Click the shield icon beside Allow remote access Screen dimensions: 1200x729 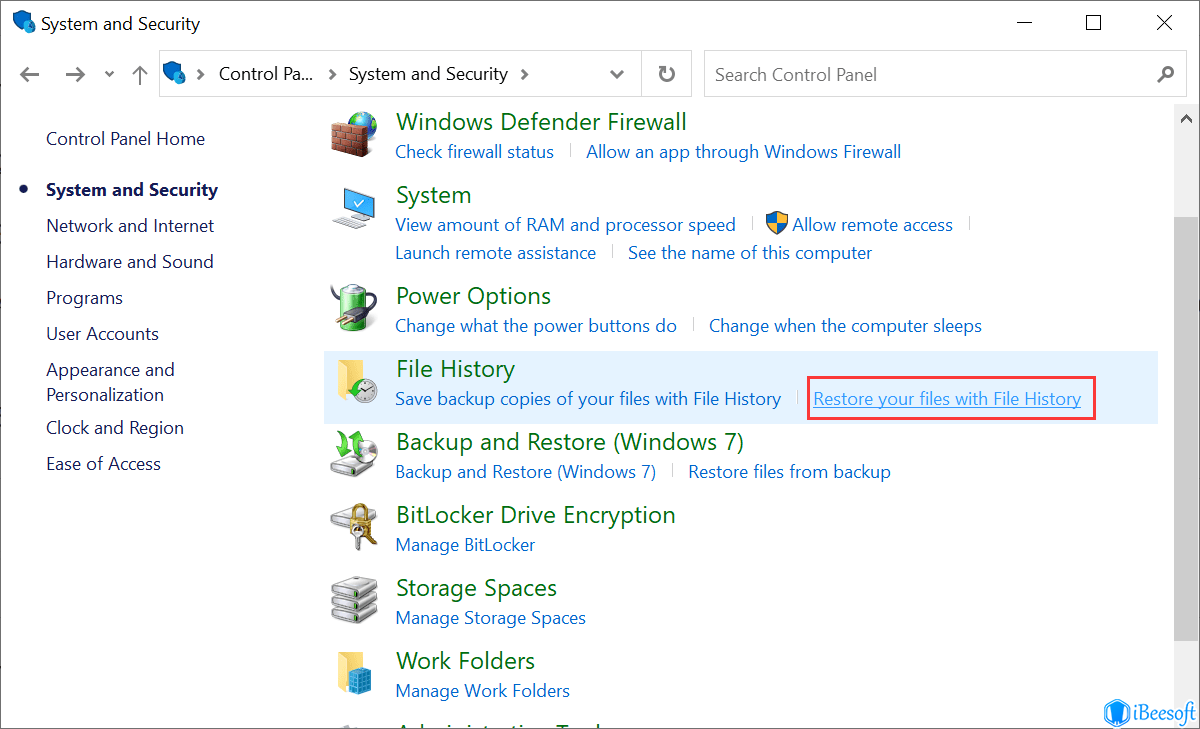tap(777, 224)
